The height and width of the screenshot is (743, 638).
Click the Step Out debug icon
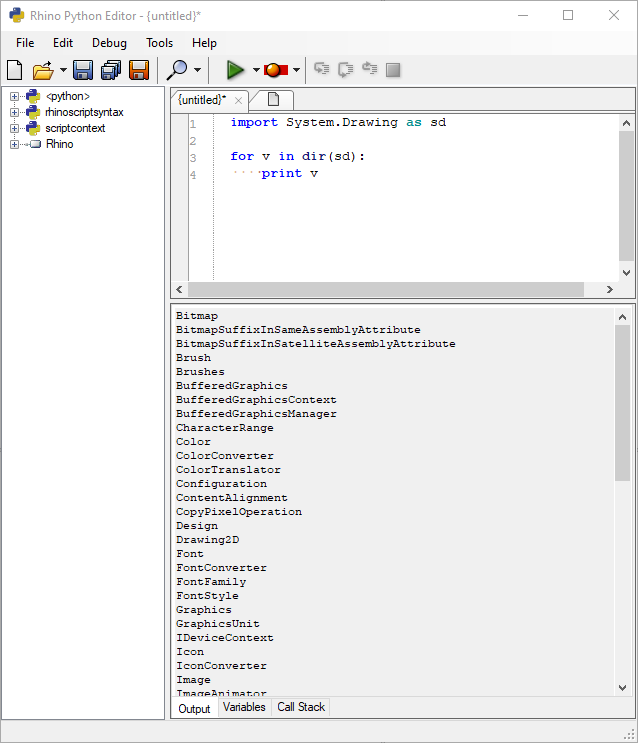click(x=369, y=69)
